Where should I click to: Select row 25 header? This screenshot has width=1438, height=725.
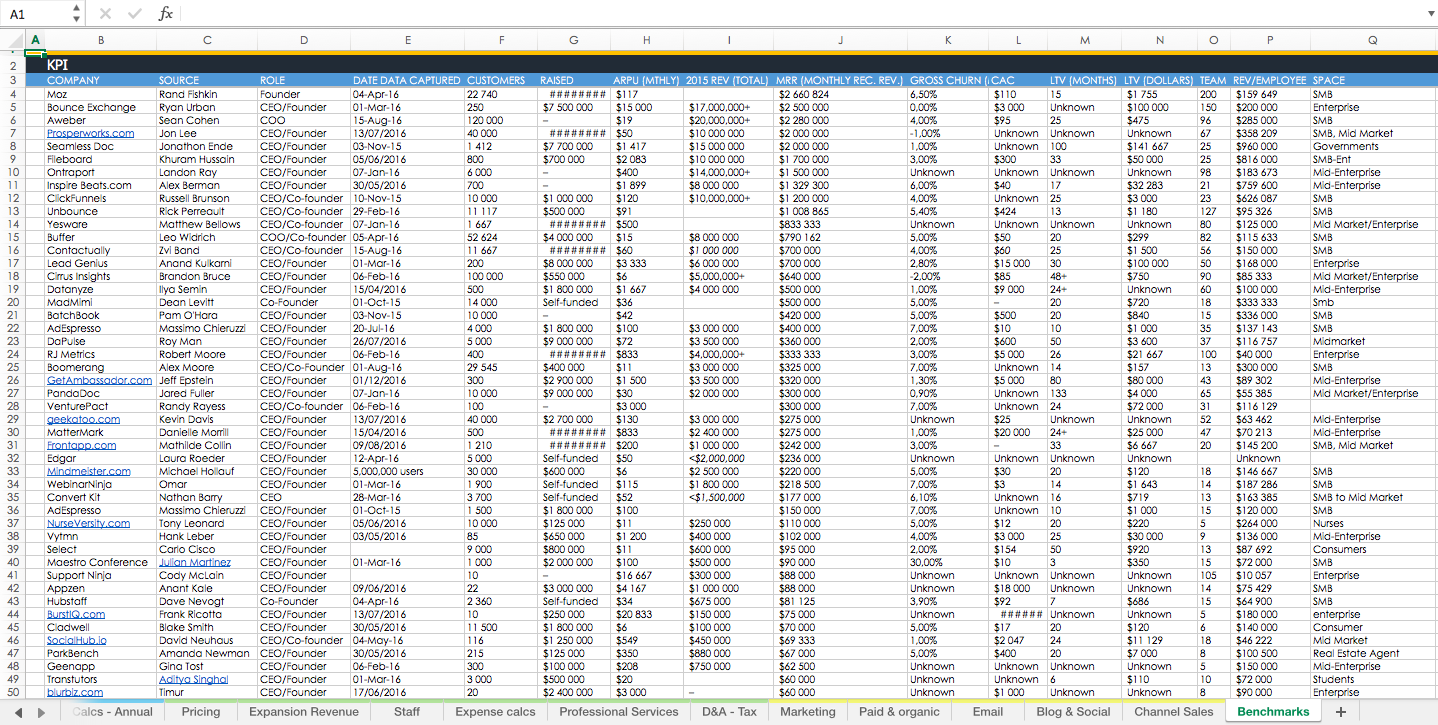pyautogui.click(x=13, y=367)
